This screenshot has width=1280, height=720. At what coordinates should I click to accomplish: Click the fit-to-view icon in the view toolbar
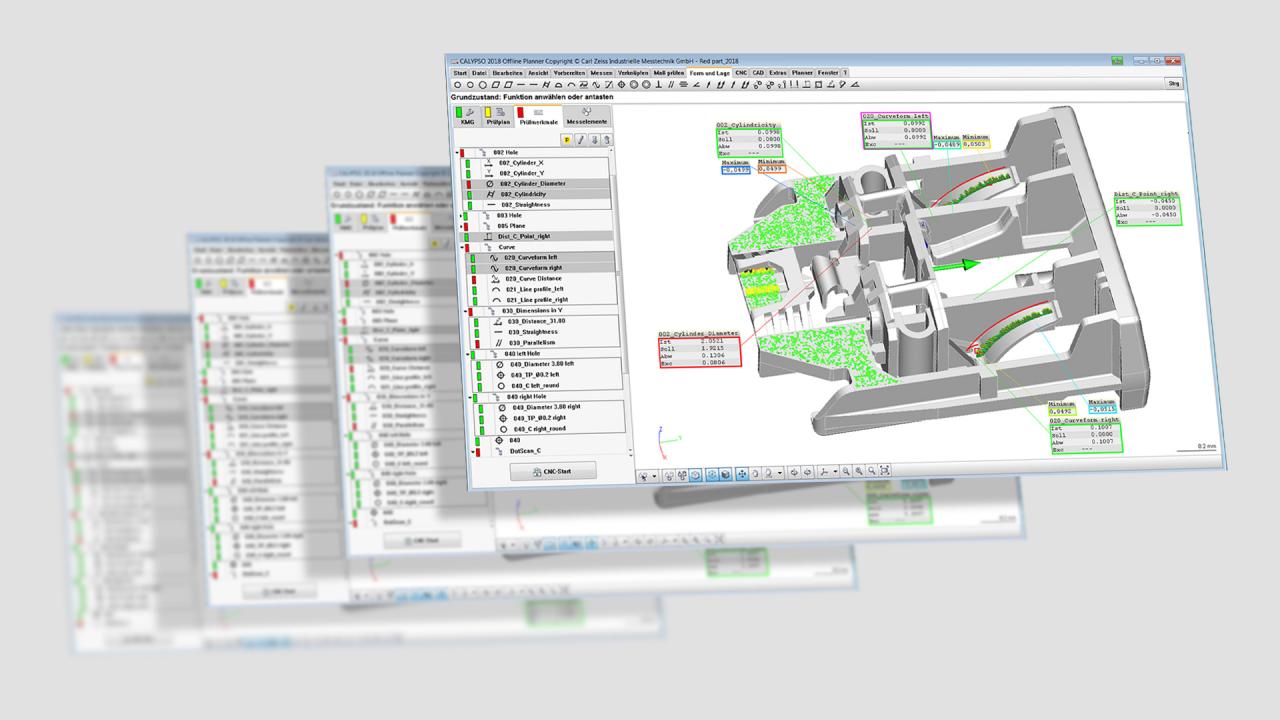pyautogui.click(x=885, y=474)
